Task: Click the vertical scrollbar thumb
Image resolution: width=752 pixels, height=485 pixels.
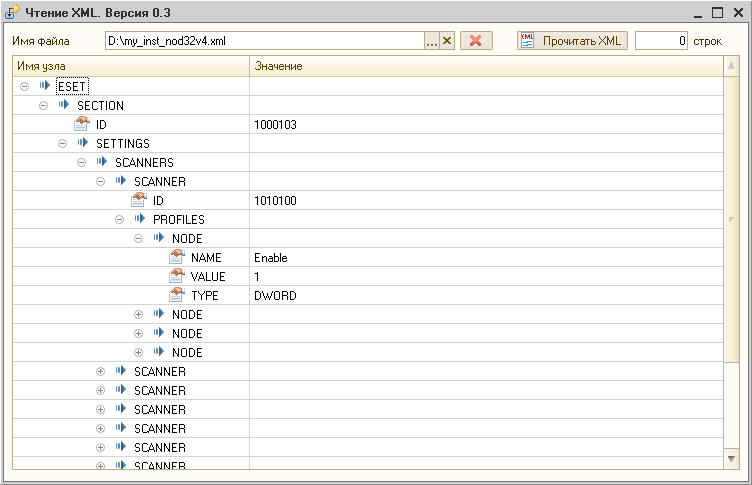Action: (731, 218)
